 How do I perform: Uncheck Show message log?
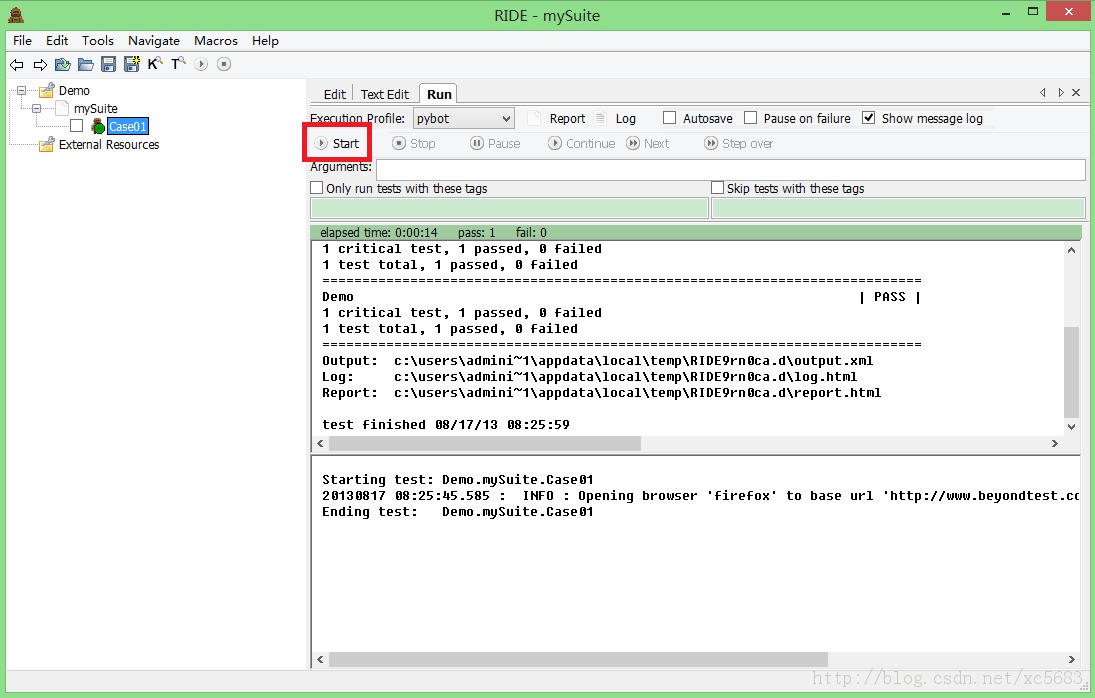[x=869, y=118]
